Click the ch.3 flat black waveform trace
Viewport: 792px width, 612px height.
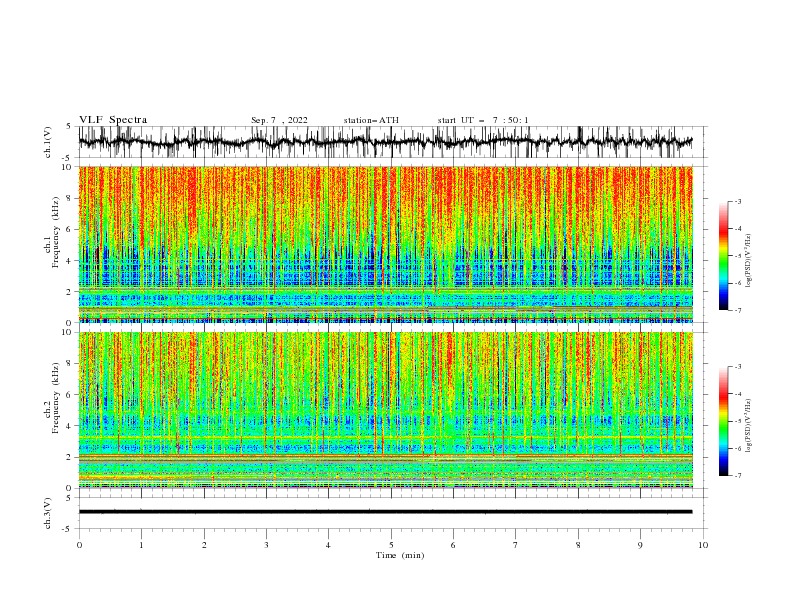385,512
